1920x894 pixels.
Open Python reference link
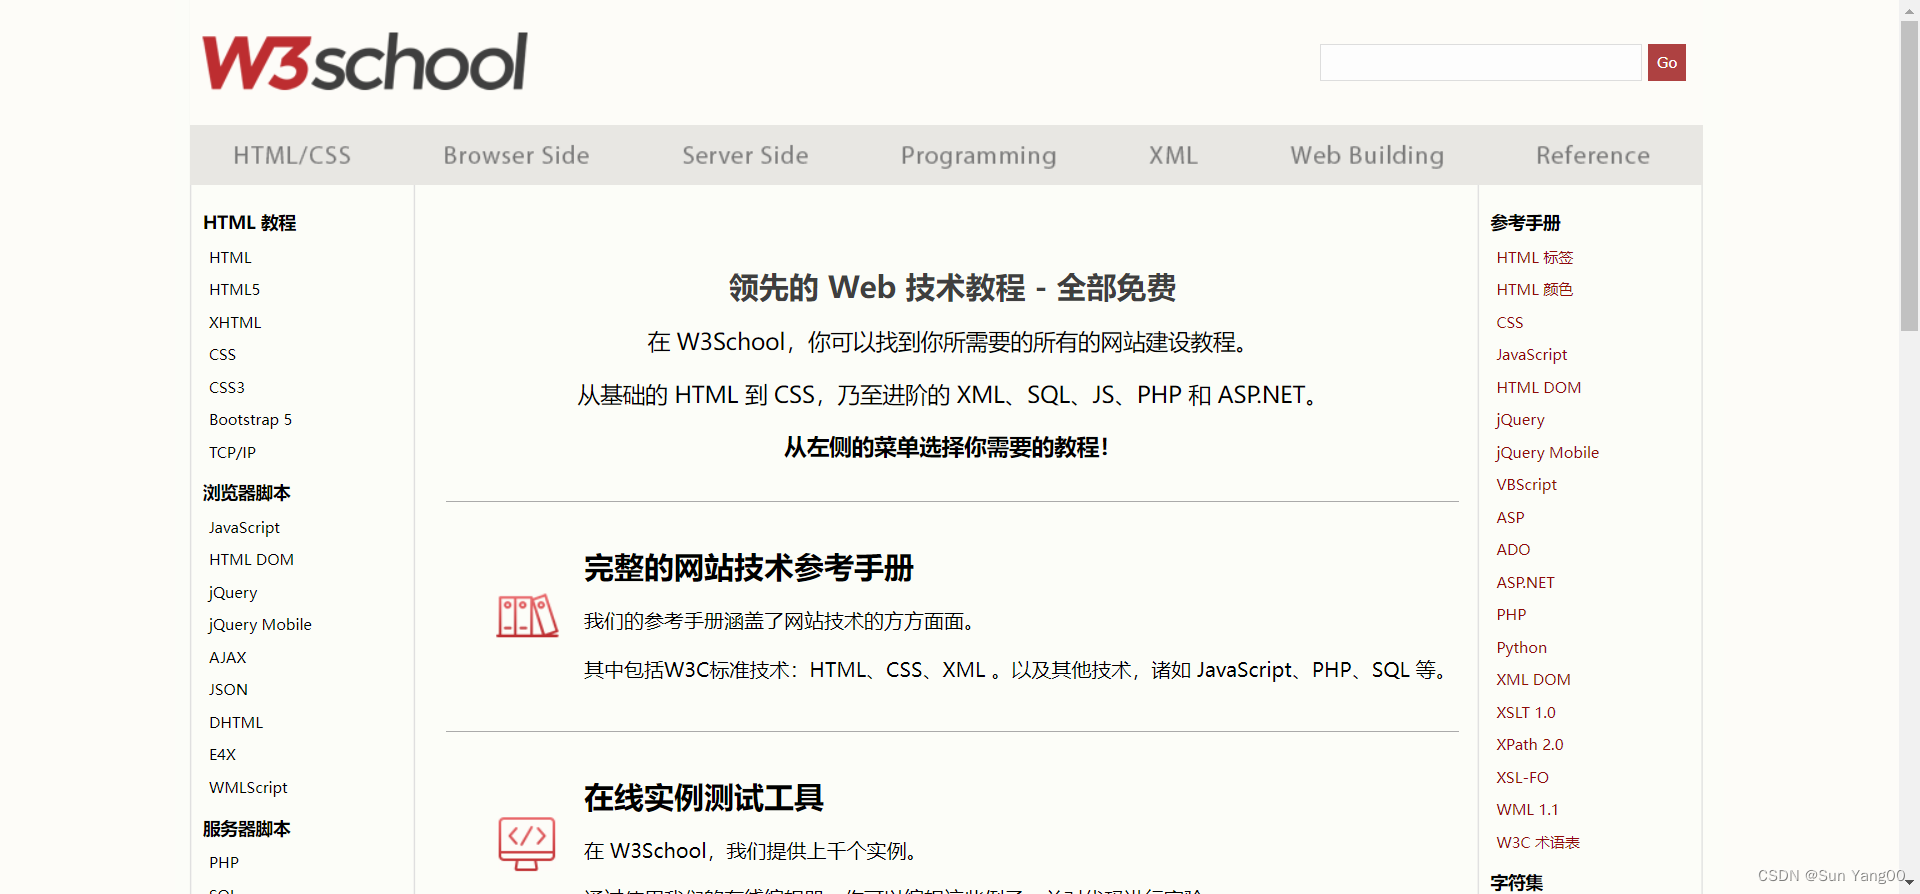[1522, 648]
